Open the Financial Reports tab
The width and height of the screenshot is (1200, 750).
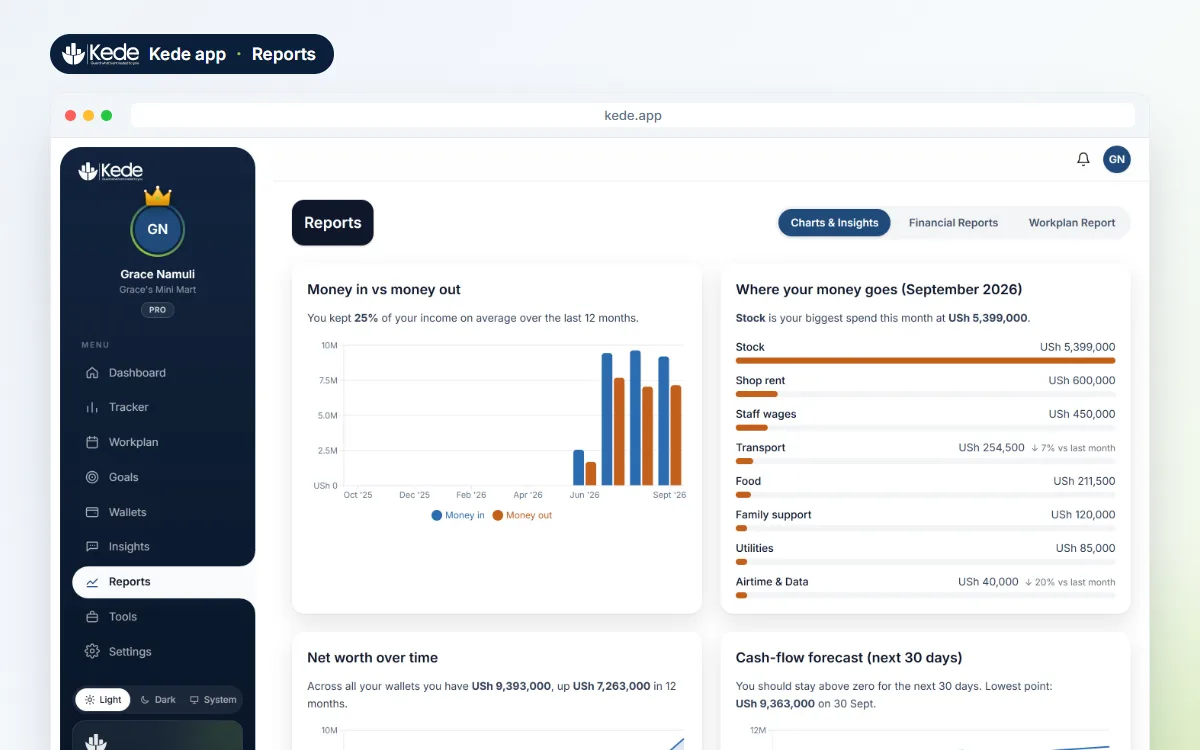[953, 223]
